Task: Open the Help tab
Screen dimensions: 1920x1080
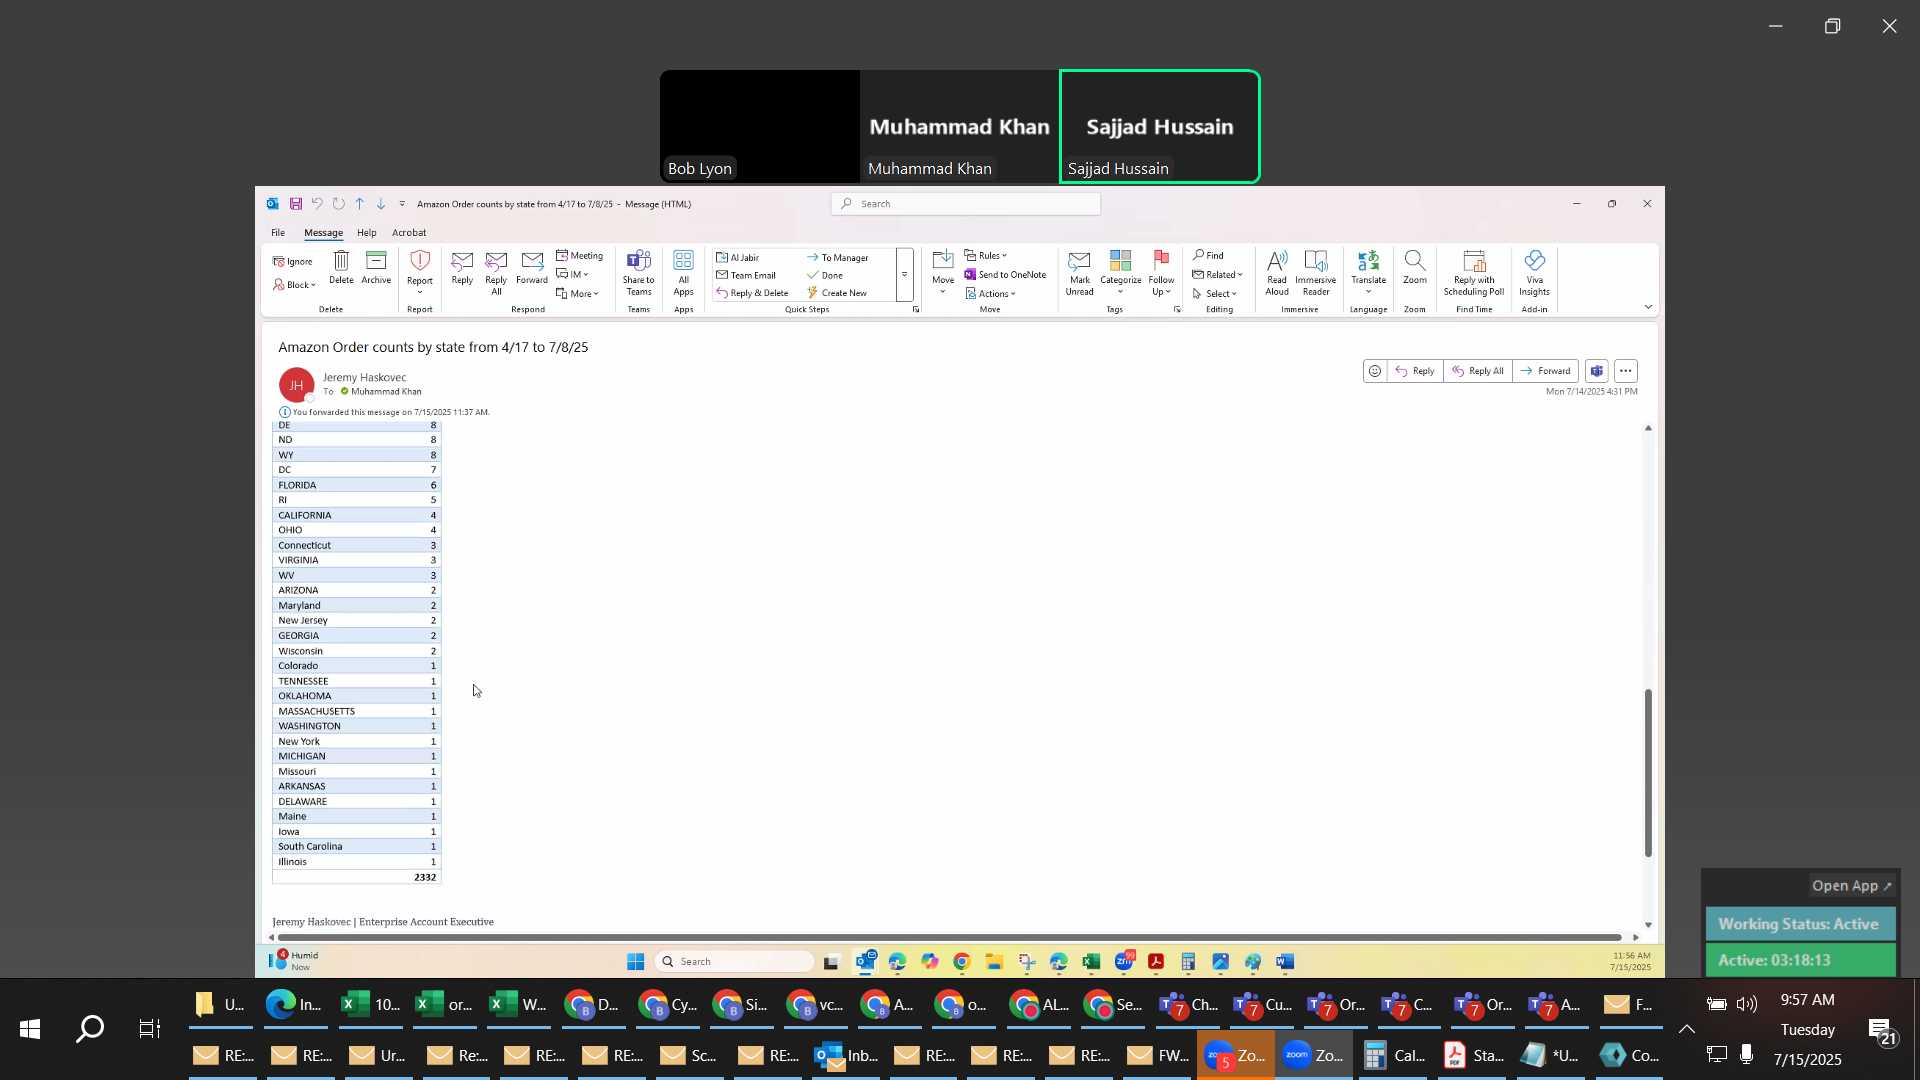Action: 367,233
